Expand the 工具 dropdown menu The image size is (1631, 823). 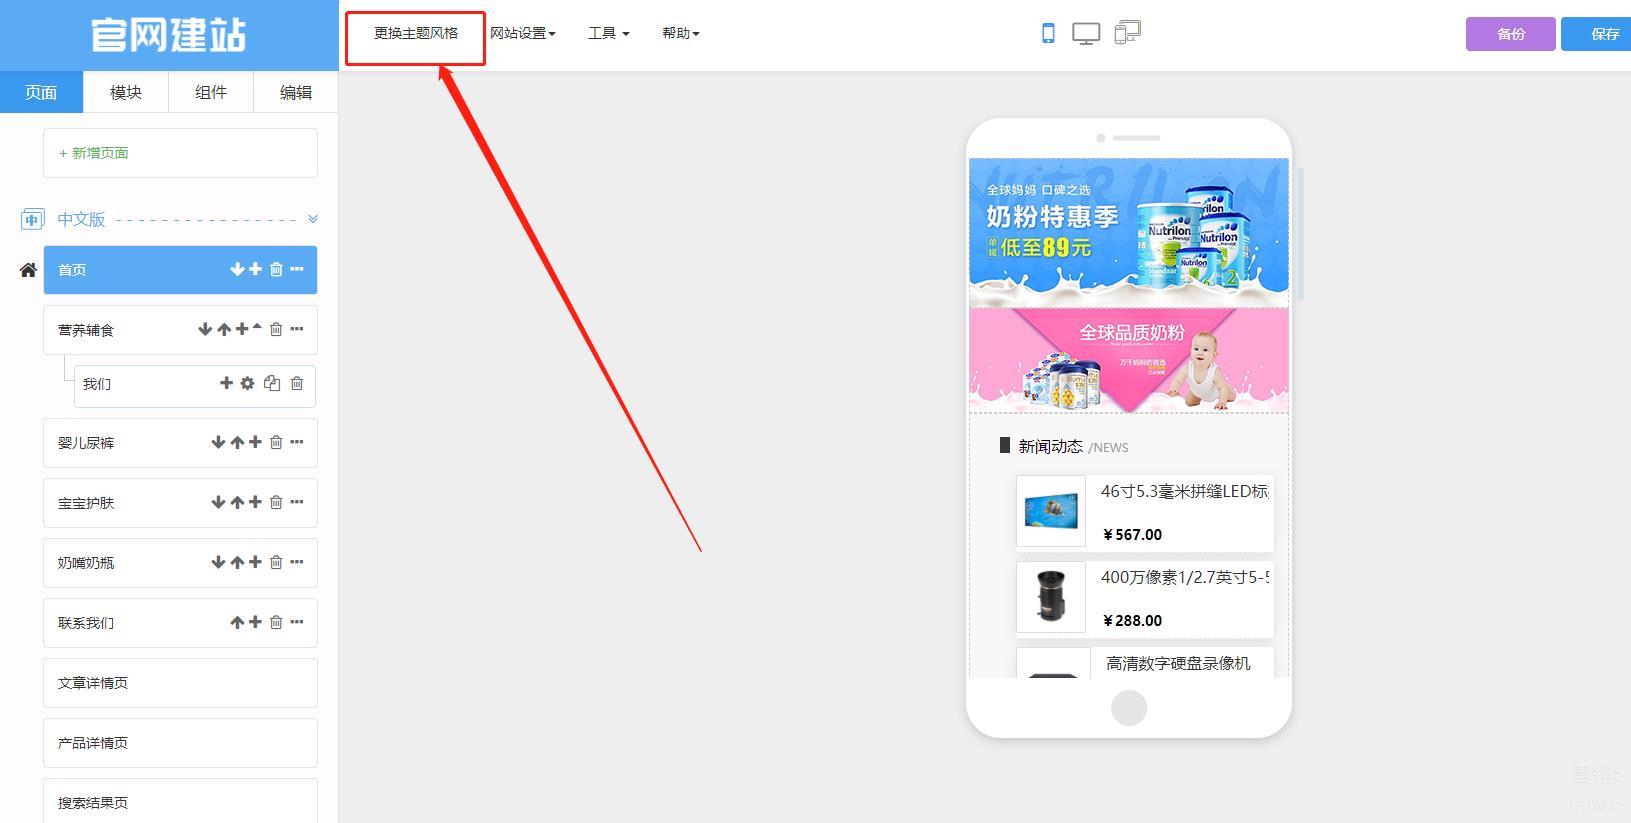coord(608,33)
